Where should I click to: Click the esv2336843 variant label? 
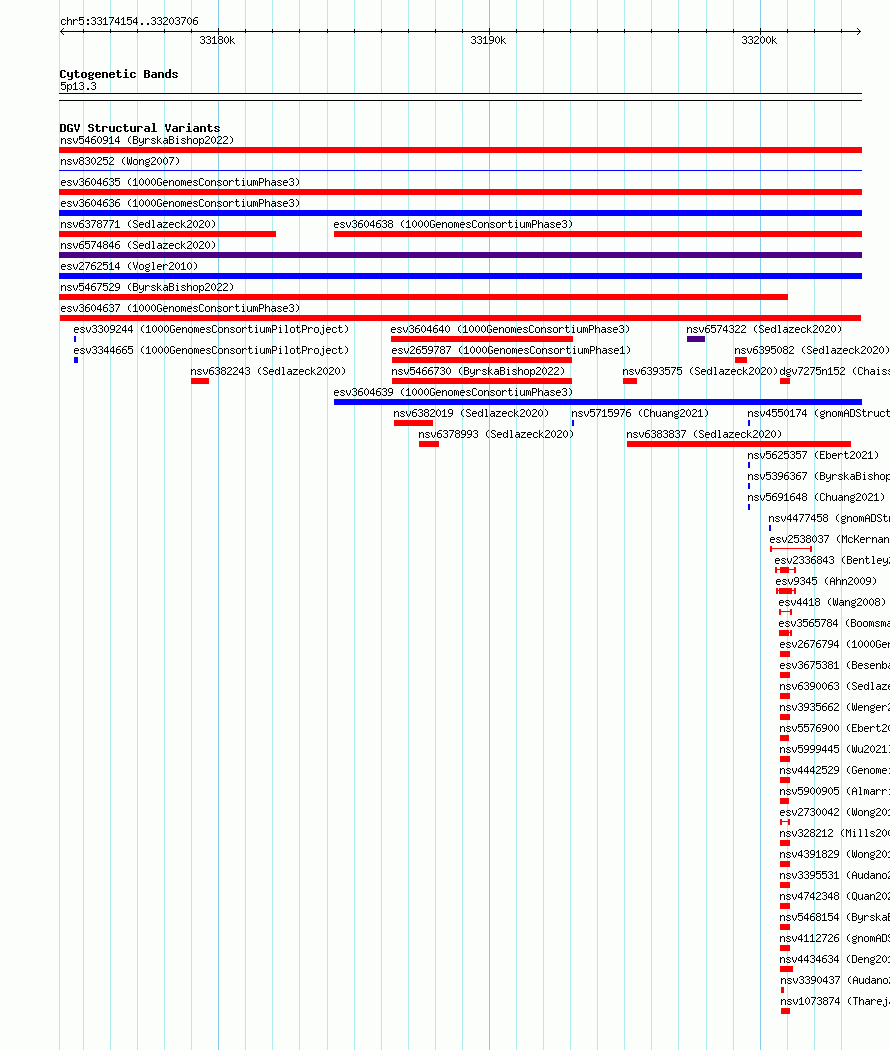coord(832,560)
